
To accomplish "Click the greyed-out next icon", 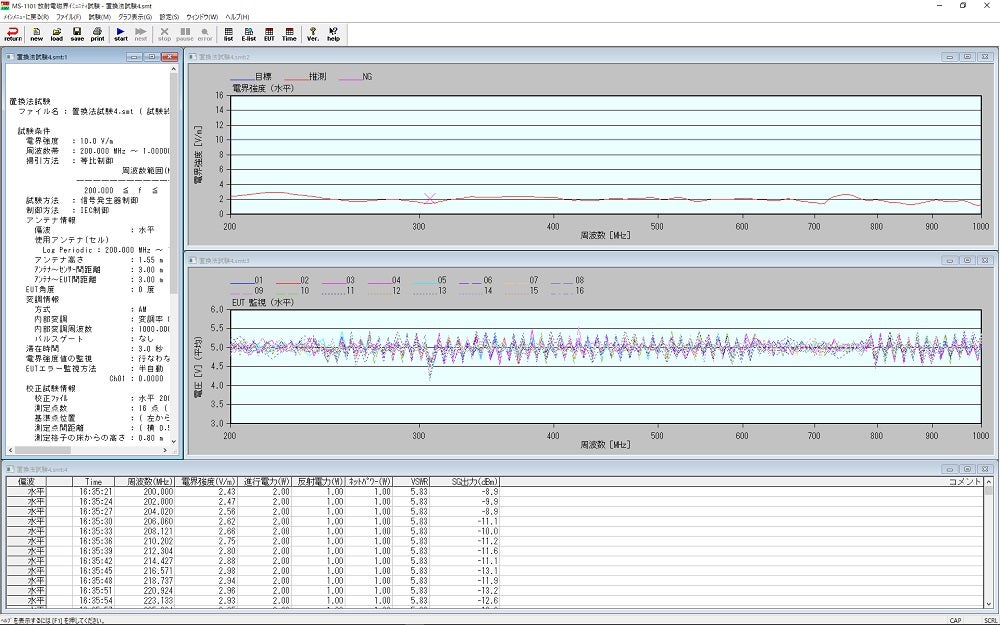I will point(141,34).
